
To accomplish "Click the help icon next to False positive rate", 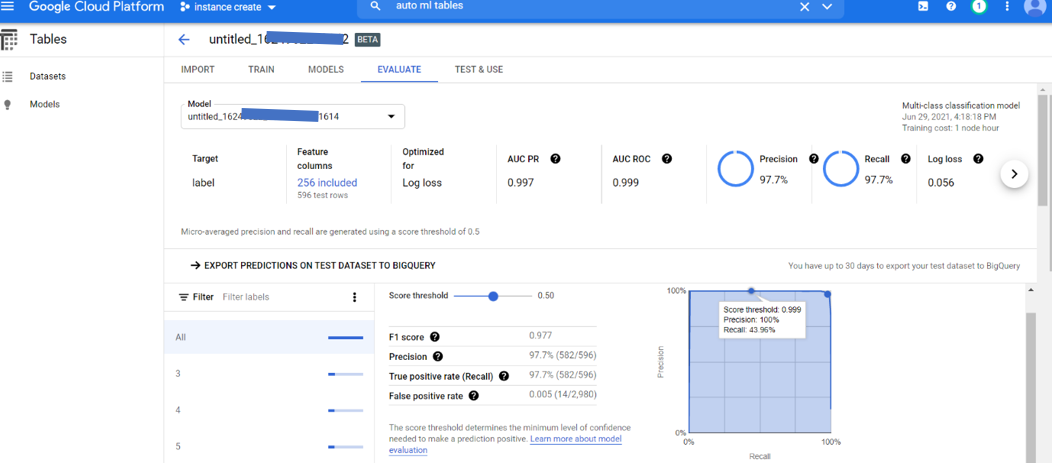I will (x=473, y=396).
